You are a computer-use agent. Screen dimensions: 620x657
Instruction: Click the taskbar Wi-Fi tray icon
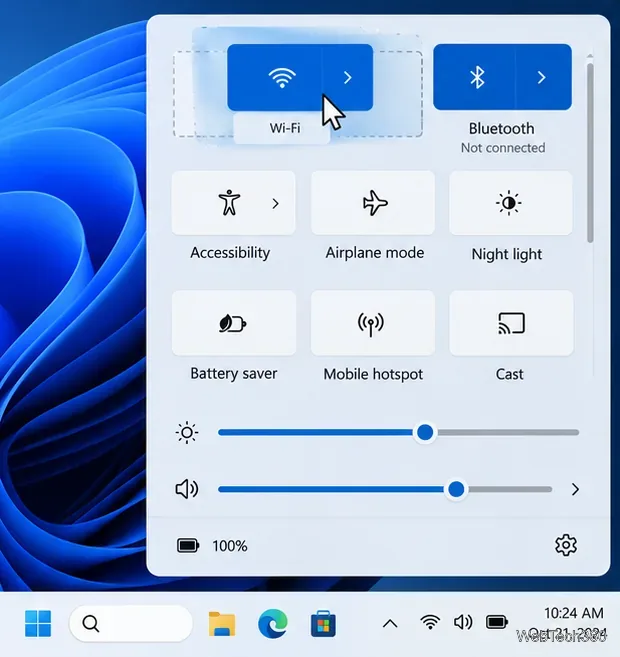coord(430,622)
